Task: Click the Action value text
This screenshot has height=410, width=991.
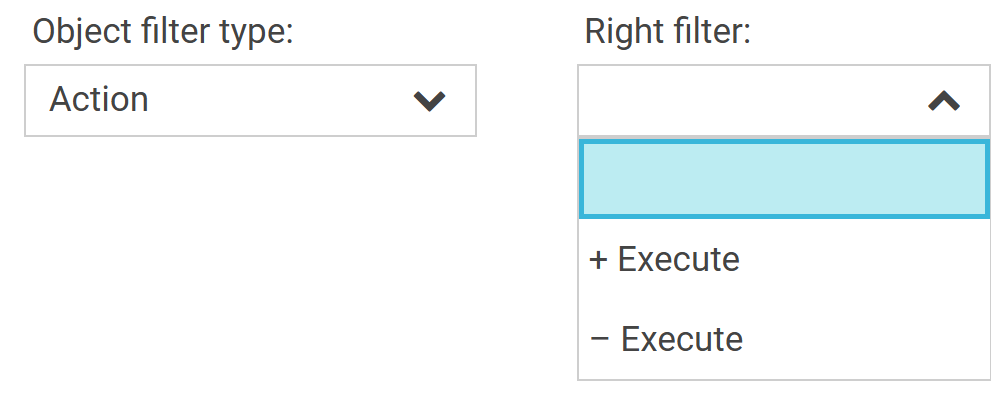Action: click(99, 100)
